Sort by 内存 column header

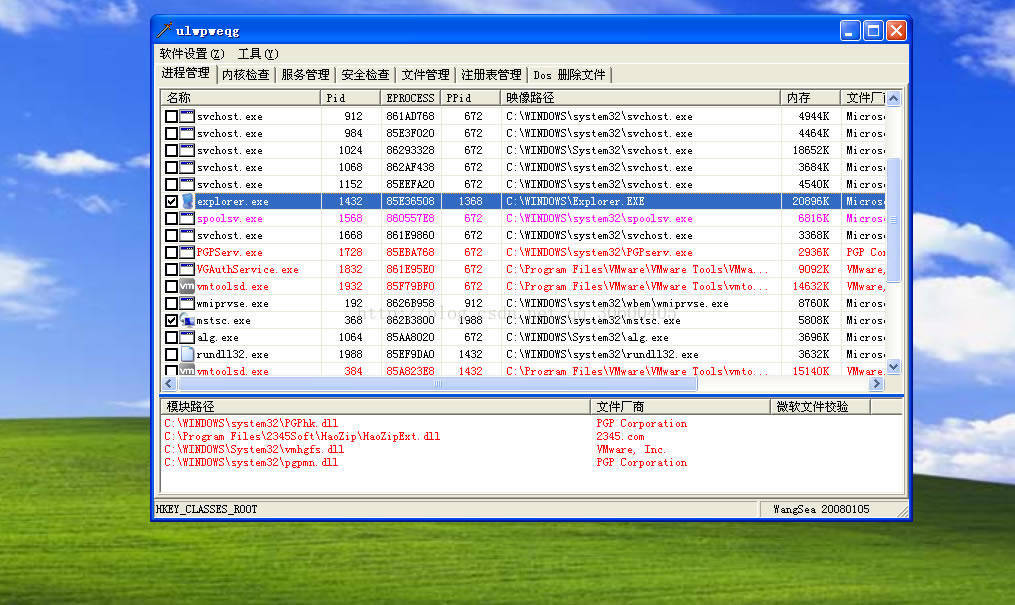810,98
